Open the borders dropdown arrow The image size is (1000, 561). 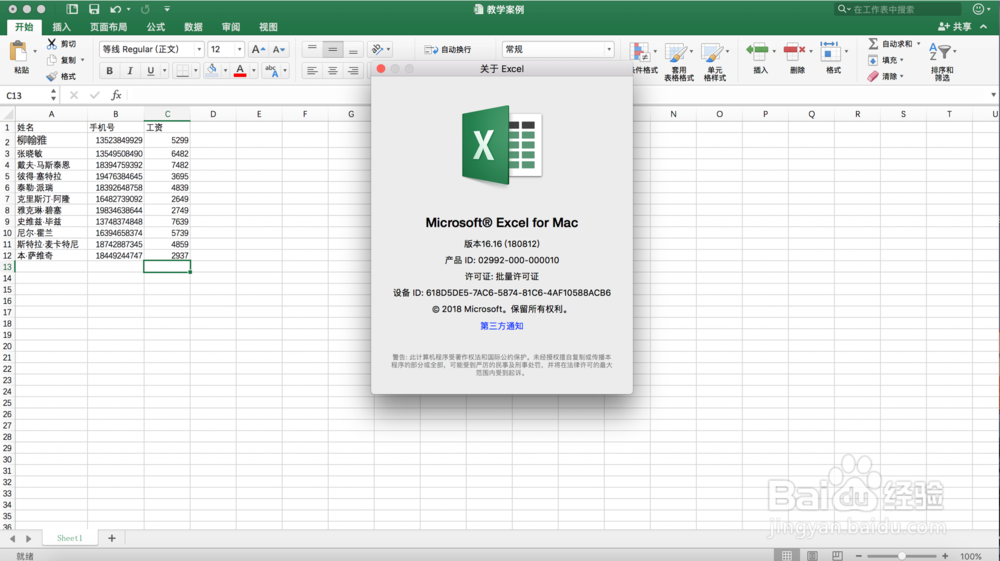pyautogui.click(x=196, y=70)
